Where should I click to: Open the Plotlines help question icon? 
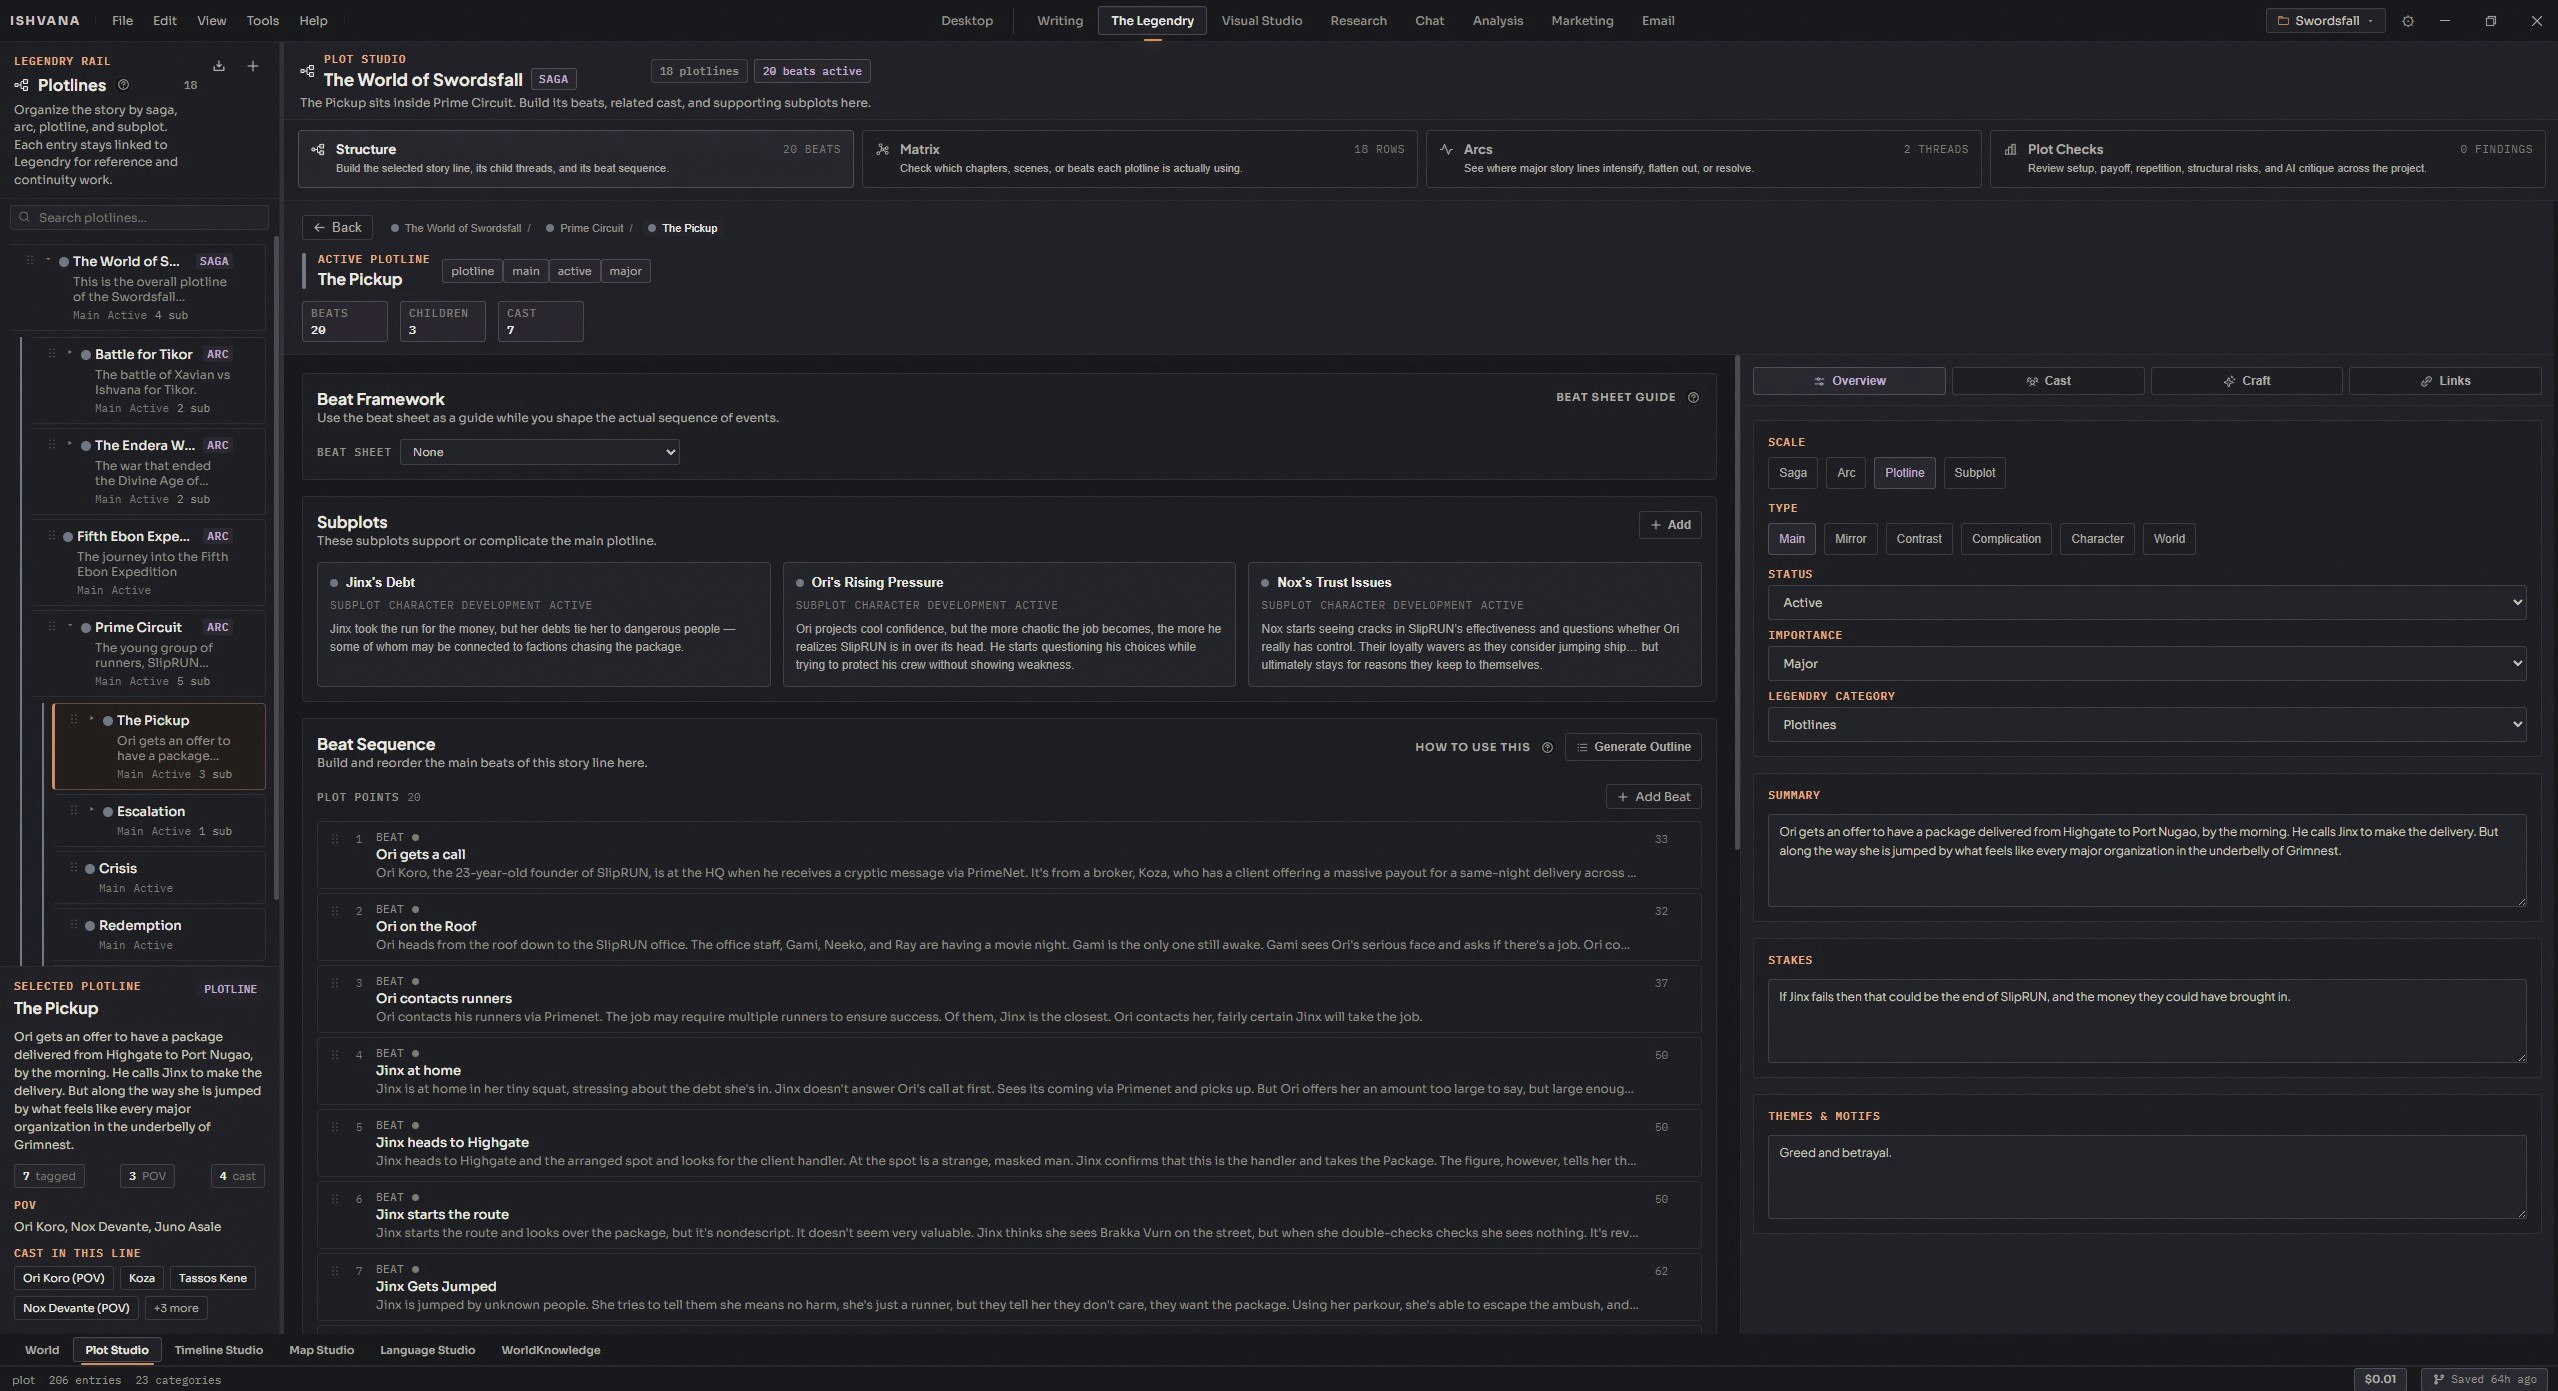click(x=124, y=85)
